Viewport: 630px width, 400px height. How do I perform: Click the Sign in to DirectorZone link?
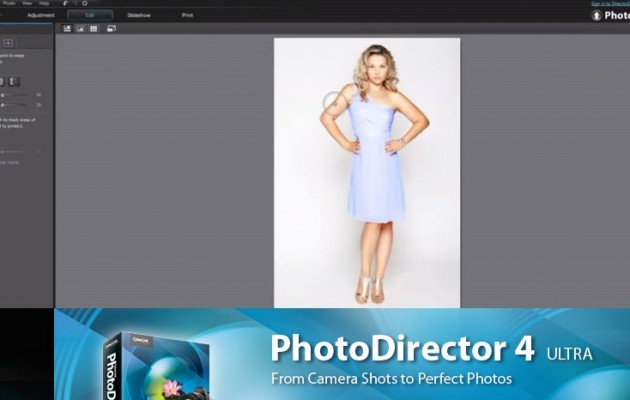click(611, 4)
